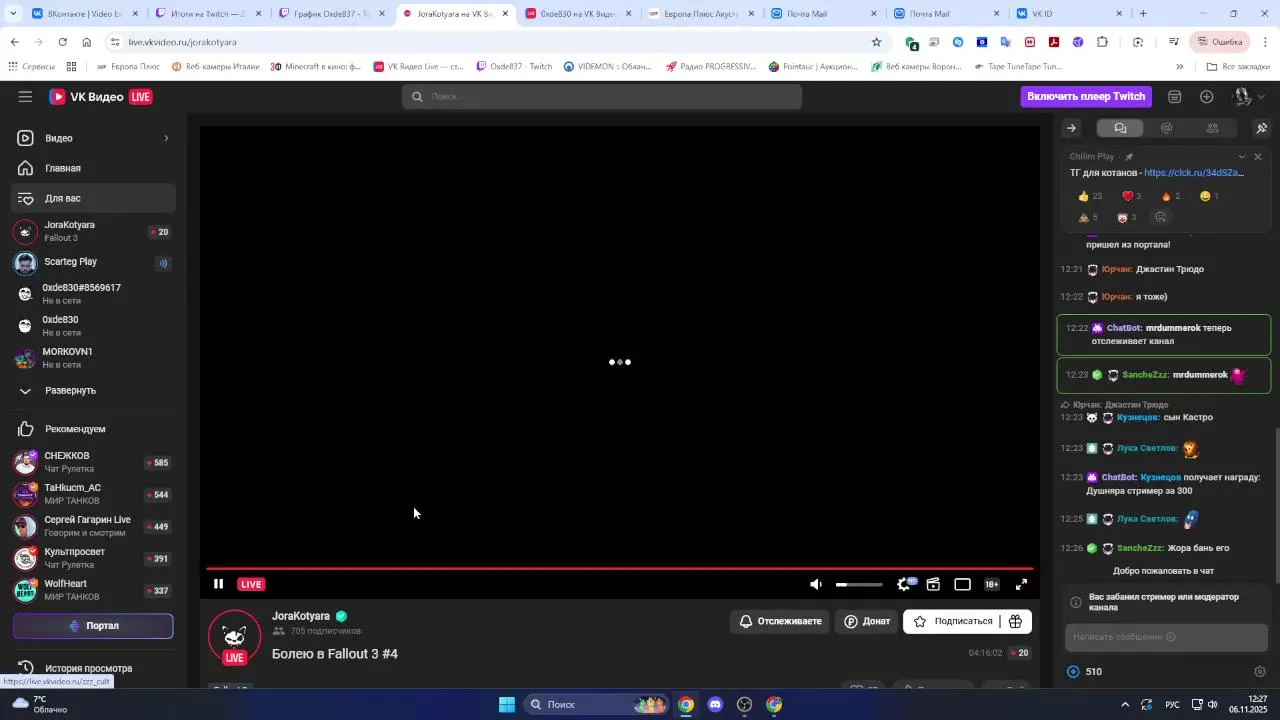Open Scarteg Play channel in sidebar
The width and height of the screenshot is (1280, 720).
pyautogui.click(x=94, y=263)
